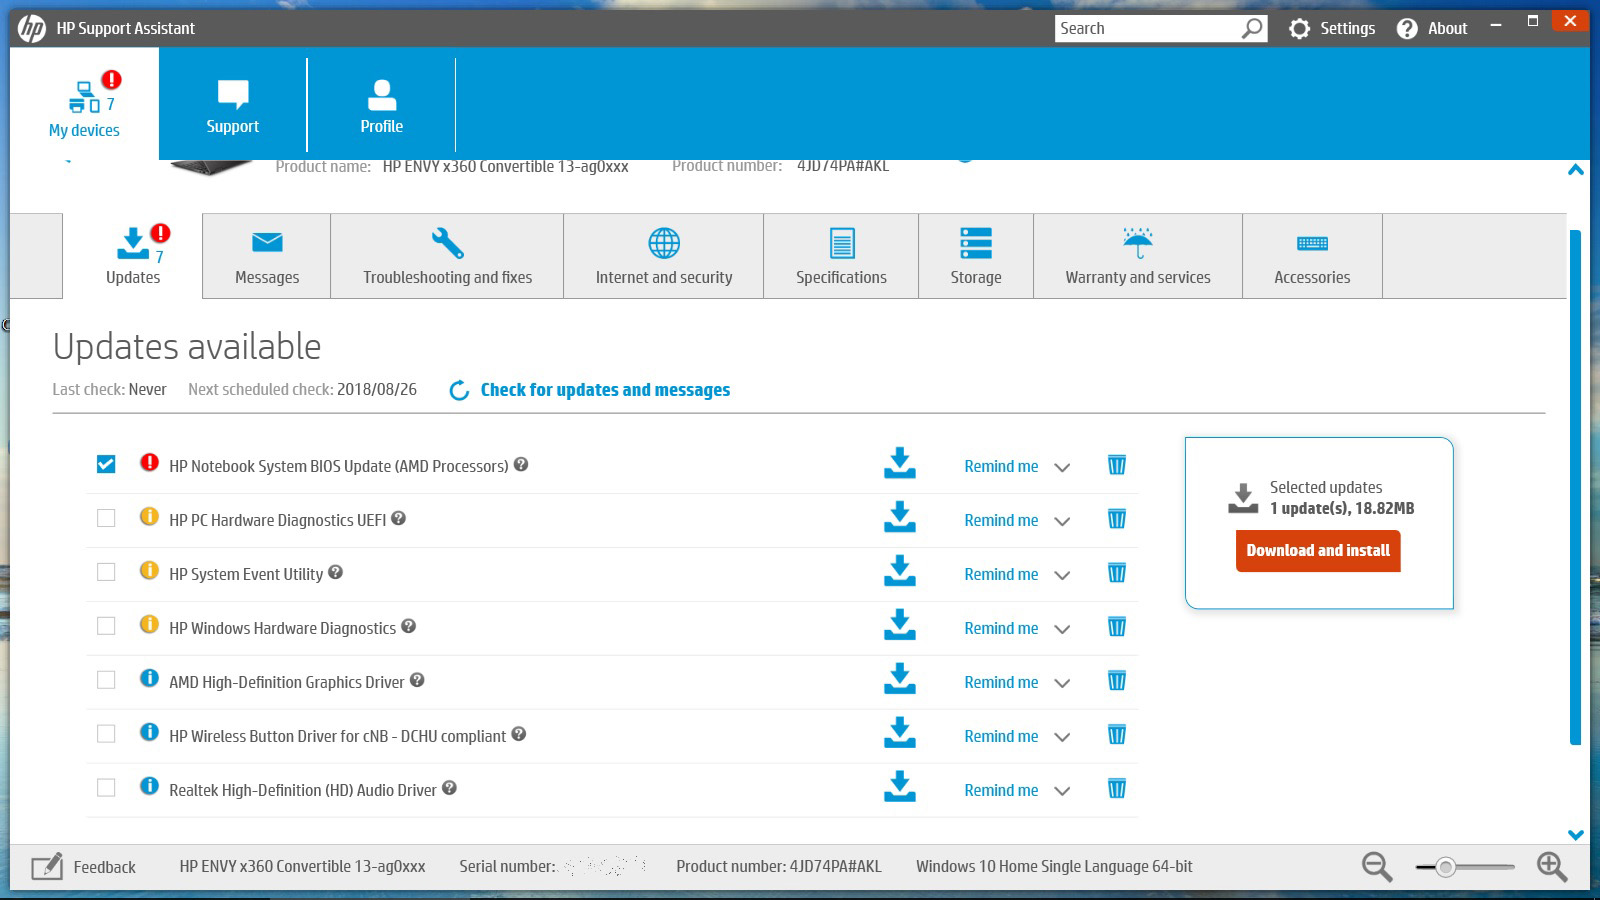Delete the AMD High-Definition Graphics Driver entry
Image resolution: width=1600 pixels, height=900 pixels.
click(x=1117, y=681)
